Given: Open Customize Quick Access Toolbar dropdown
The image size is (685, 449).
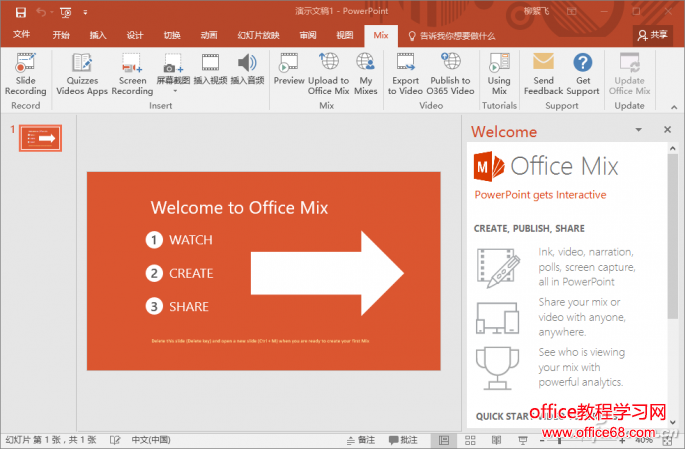Looking at the screenshot, I should tap(85, 13).
